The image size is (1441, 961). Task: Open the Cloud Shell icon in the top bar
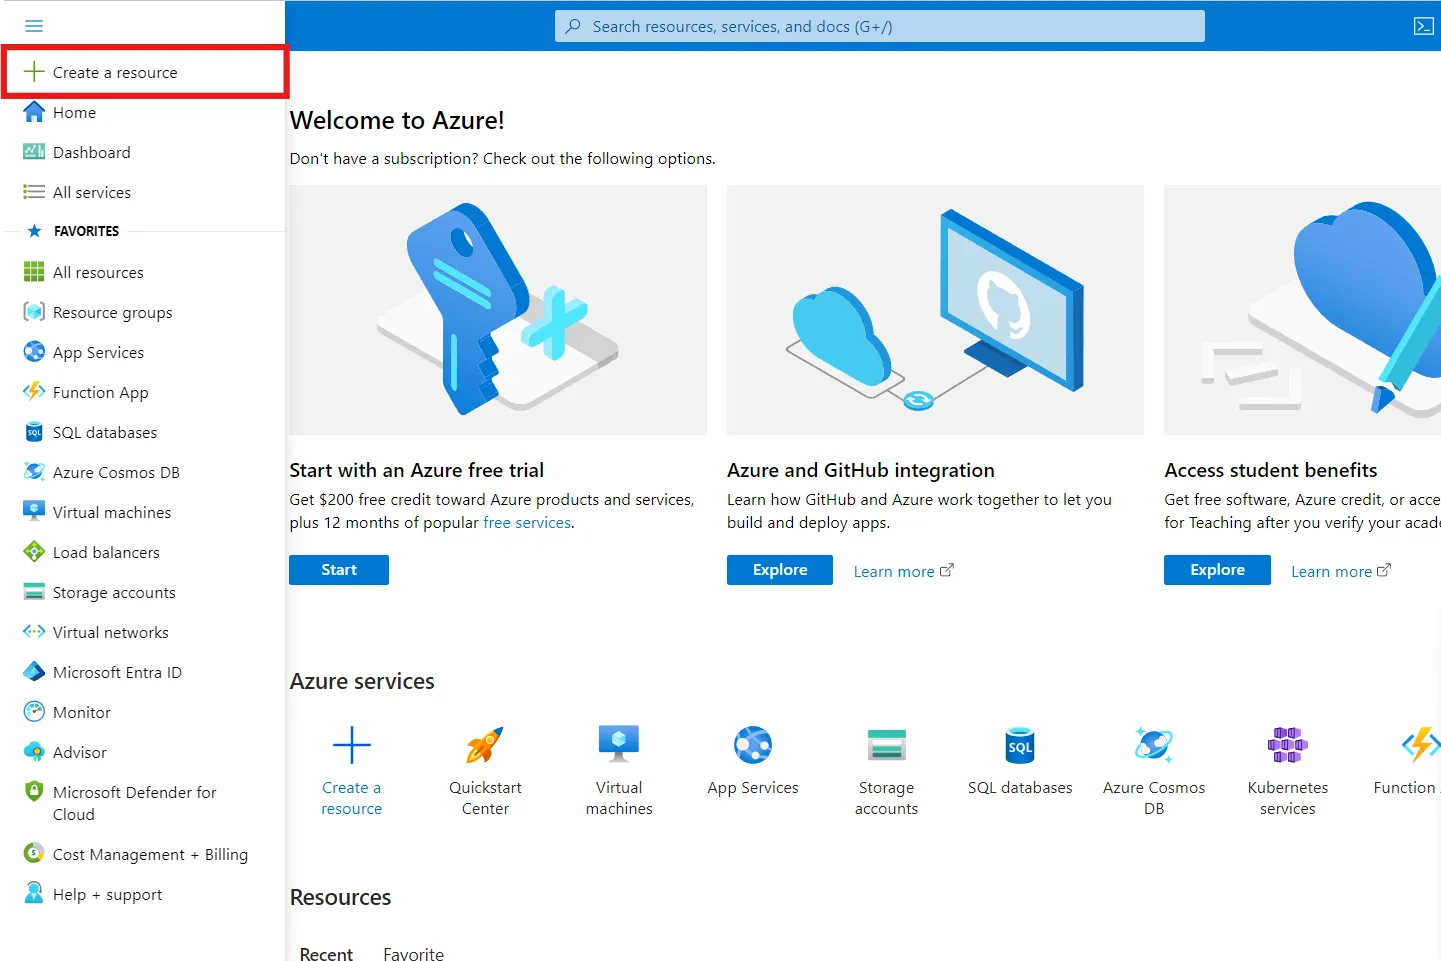(x=1423, y=25)
